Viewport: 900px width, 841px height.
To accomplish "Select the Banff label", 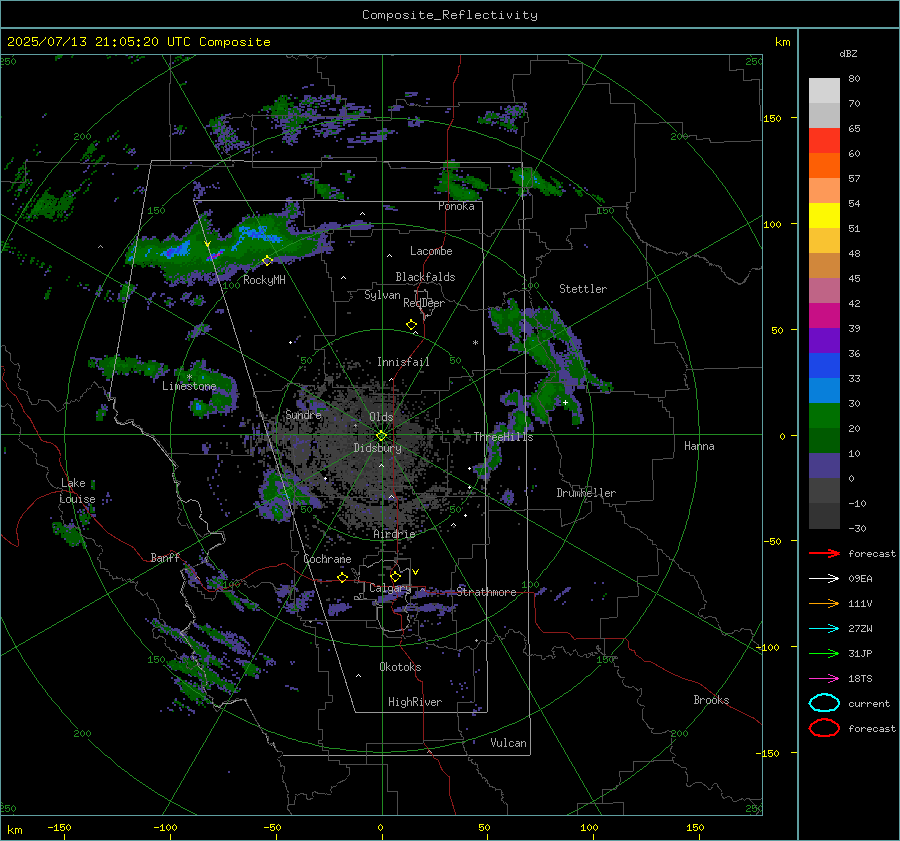I will point(165,558).
